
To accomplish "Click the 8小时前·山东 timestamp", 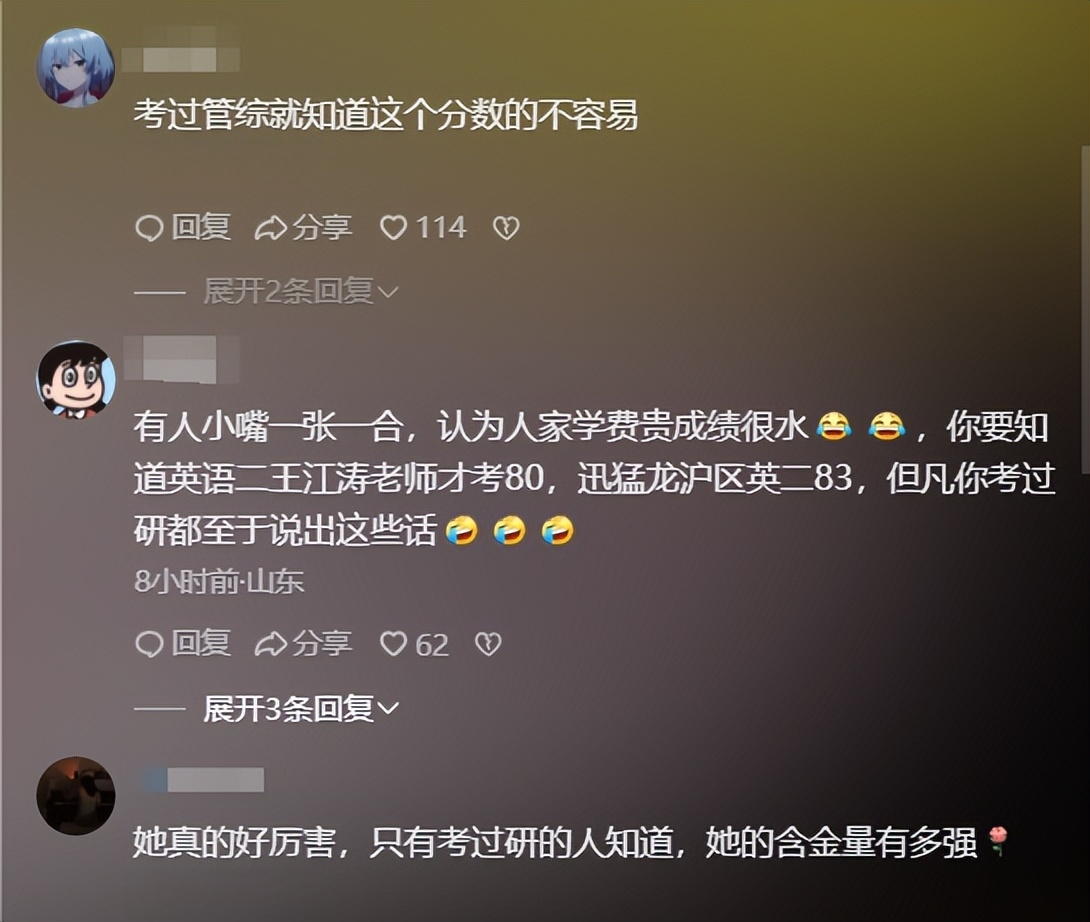I will 219,581.
